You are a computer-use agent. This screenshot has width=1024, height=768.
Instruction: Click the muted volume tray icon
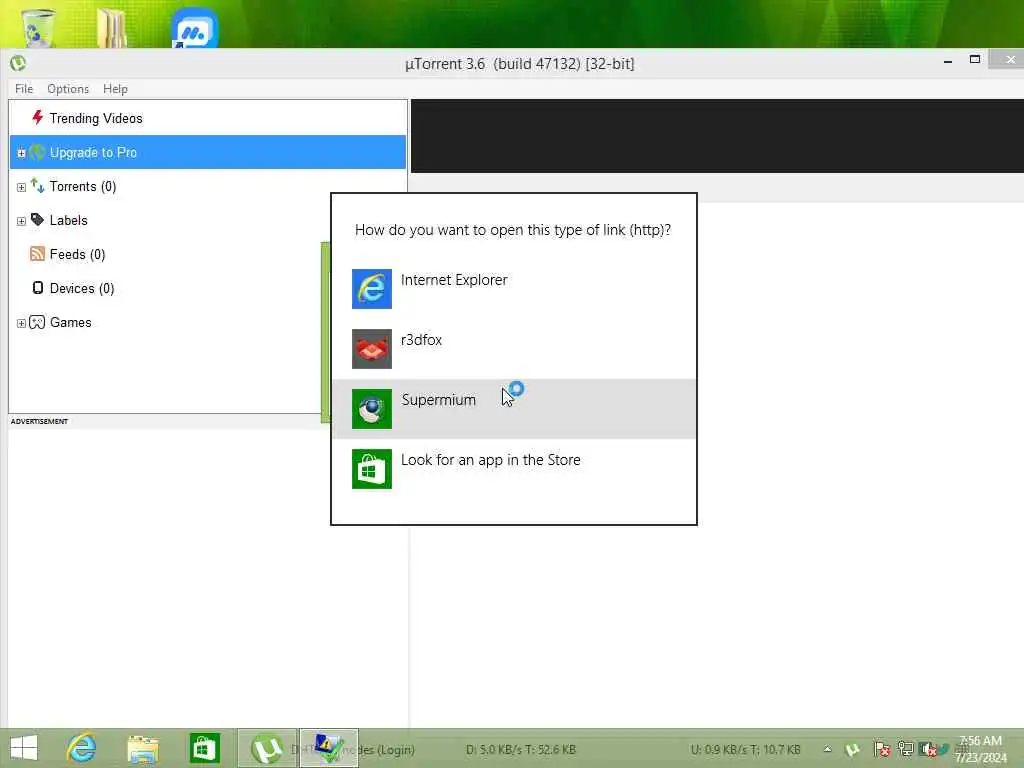927,749
